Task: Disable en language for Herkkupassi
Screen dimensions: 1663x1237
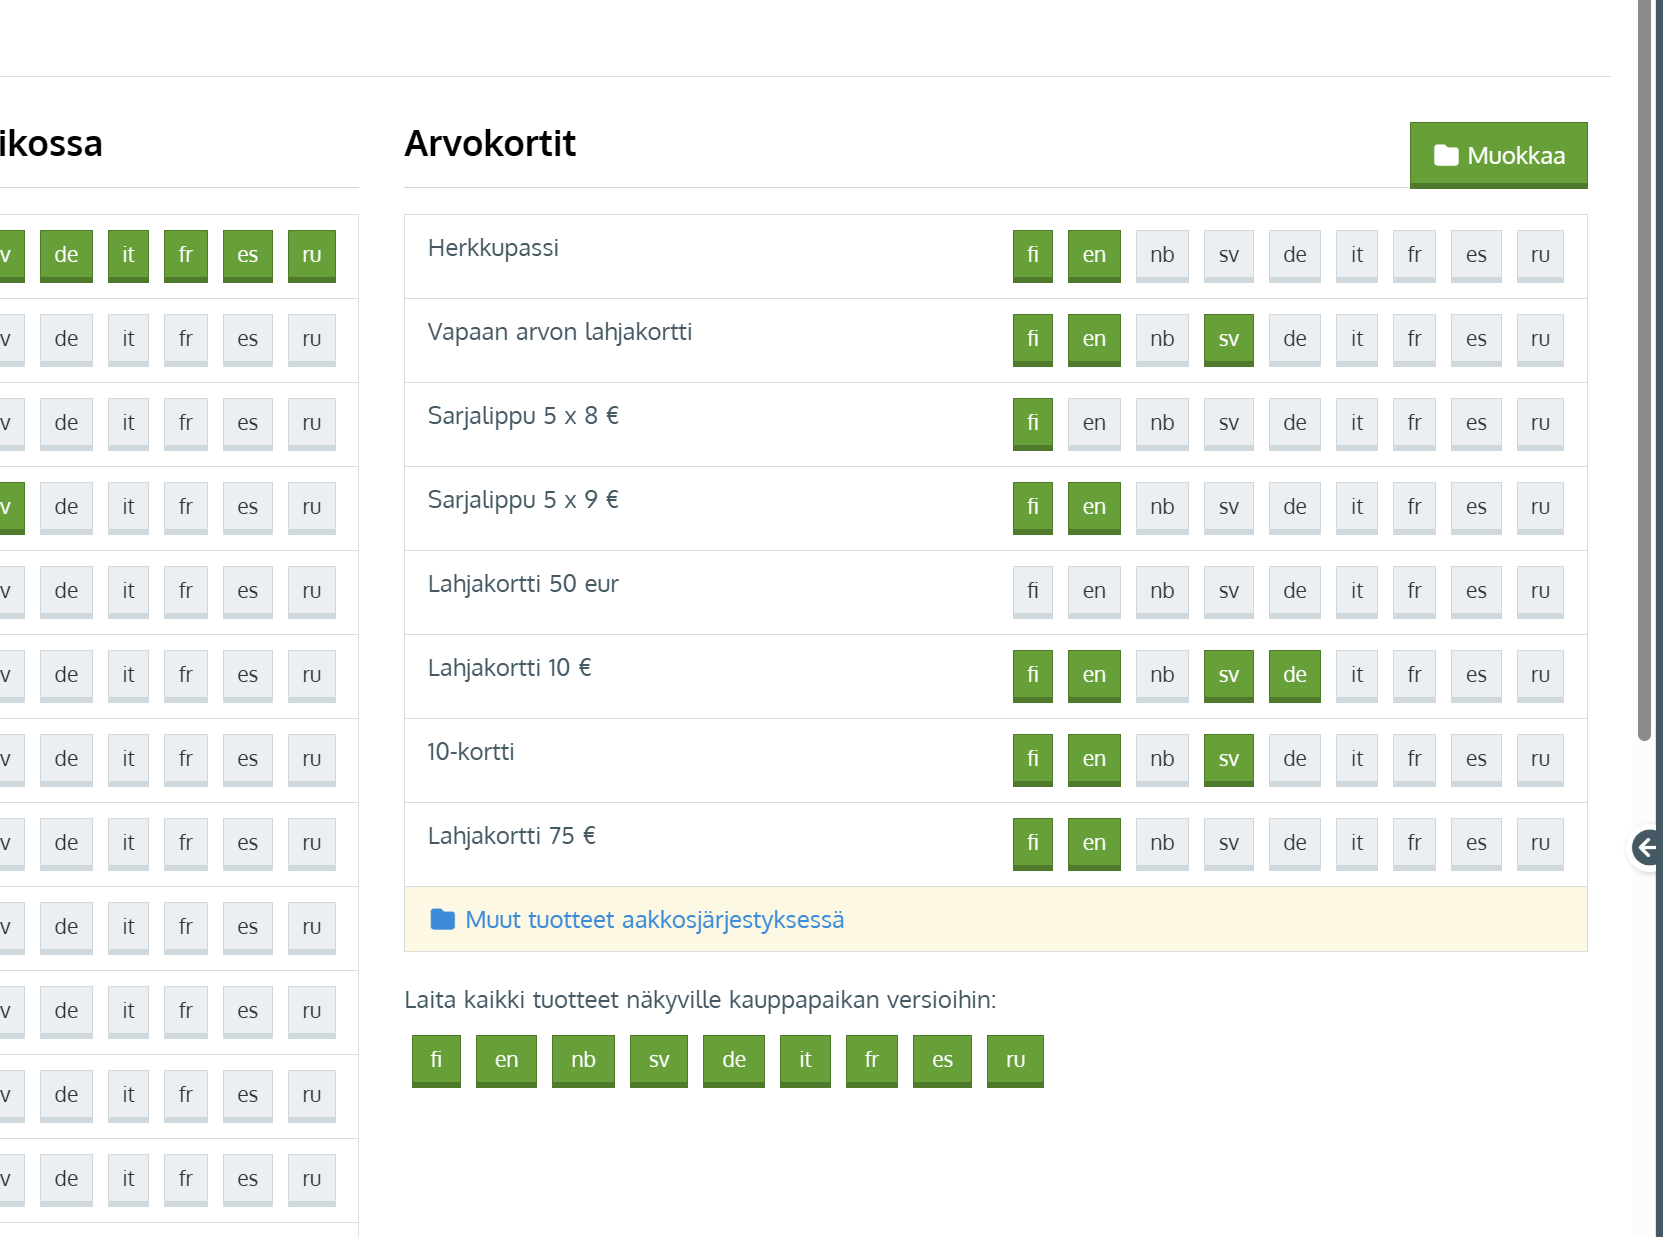Action: point(1094,256)
